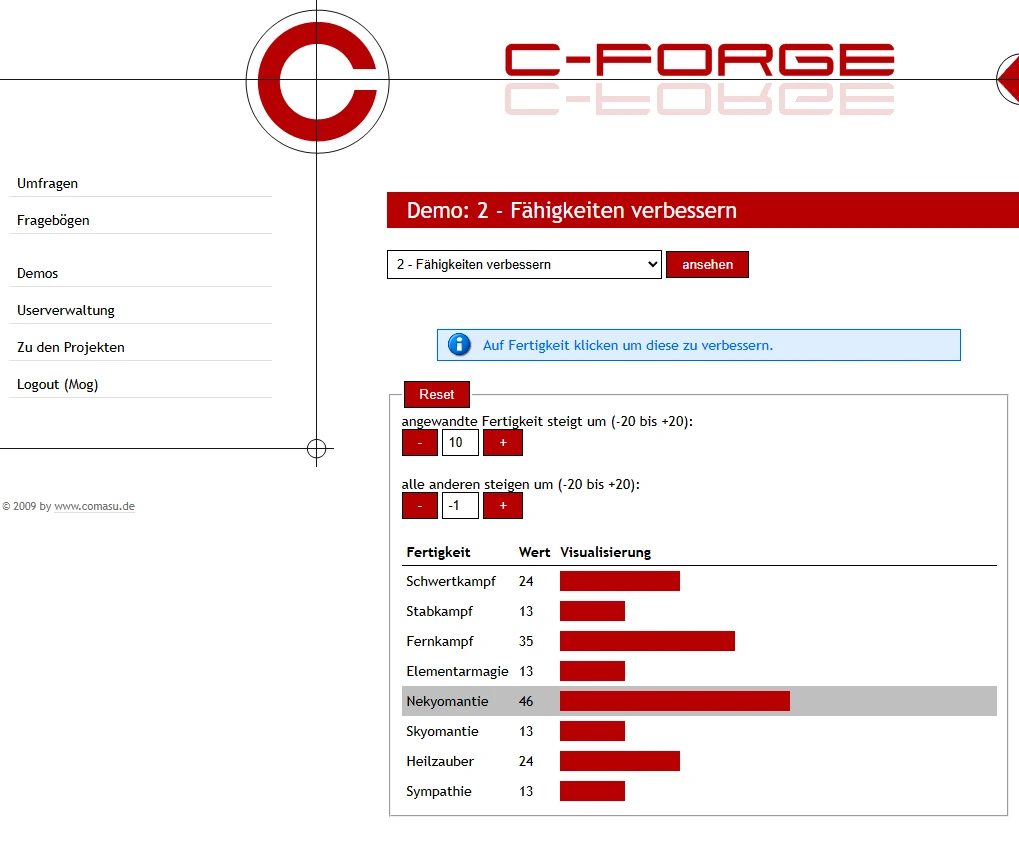Click the info message about Fertigkeit
Viewport: 1019px width, 843px height.
point(628,345)
